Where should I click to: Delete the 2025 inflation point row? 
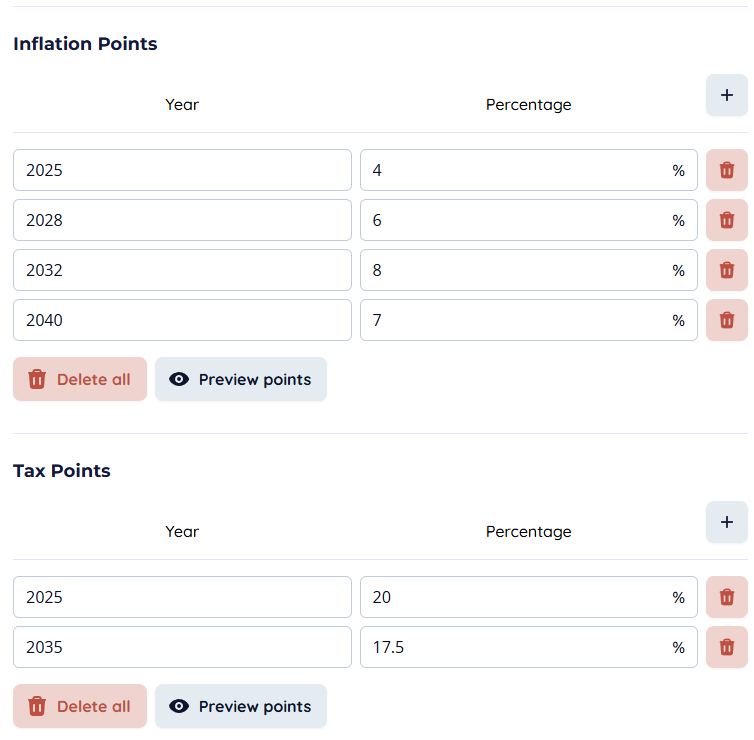click(726, 170)
